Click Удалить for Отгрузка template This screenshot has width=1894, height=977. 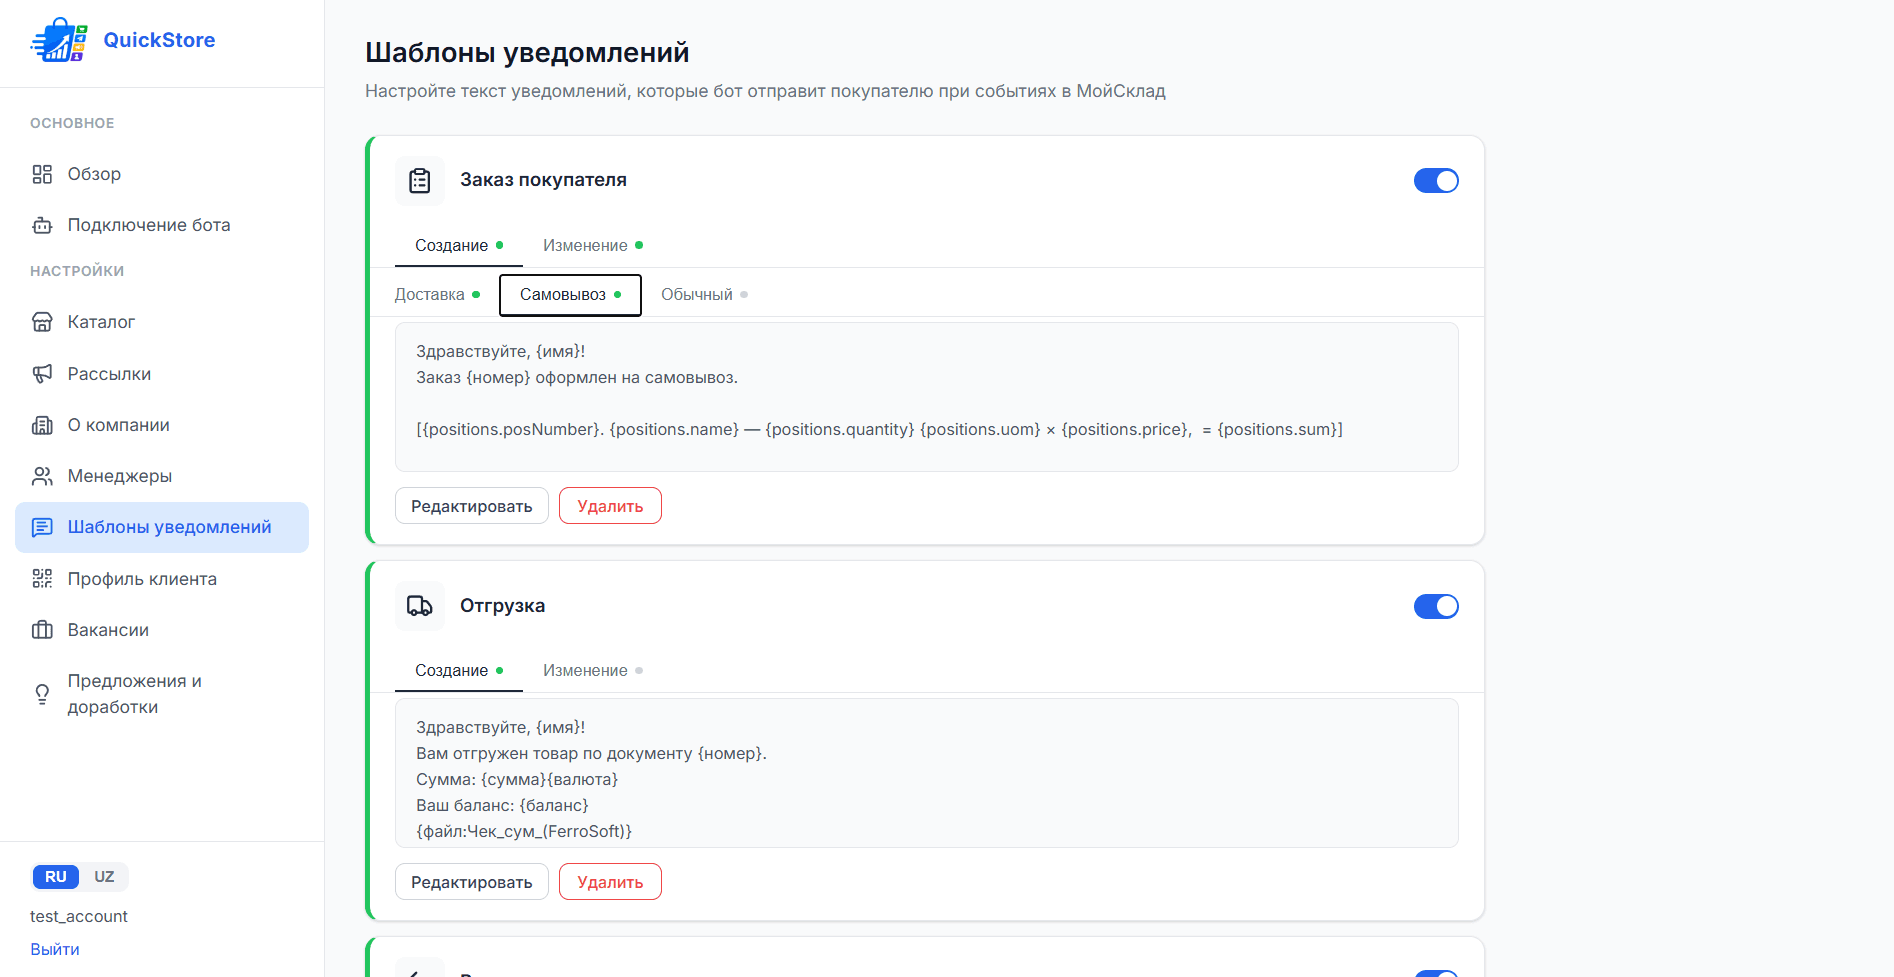point(610,882)
